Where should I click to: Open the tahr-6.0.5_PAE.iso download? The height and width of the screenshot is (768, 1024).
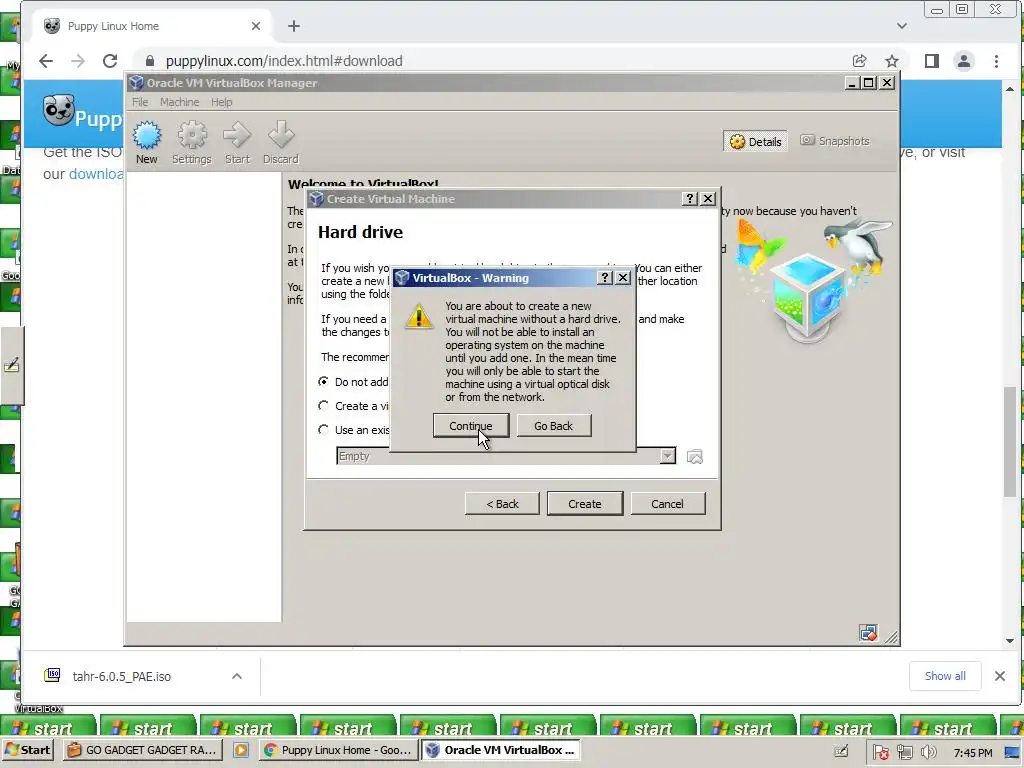(121, 676)
